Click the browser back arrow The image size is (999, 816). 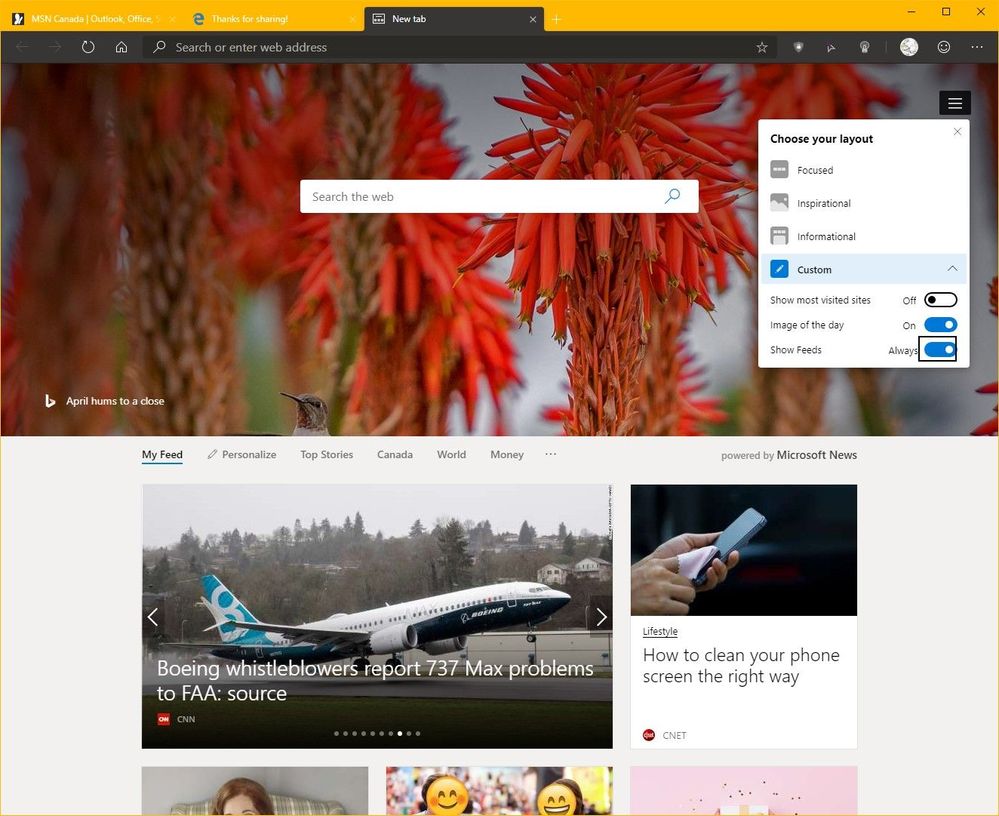pos(22,47)
